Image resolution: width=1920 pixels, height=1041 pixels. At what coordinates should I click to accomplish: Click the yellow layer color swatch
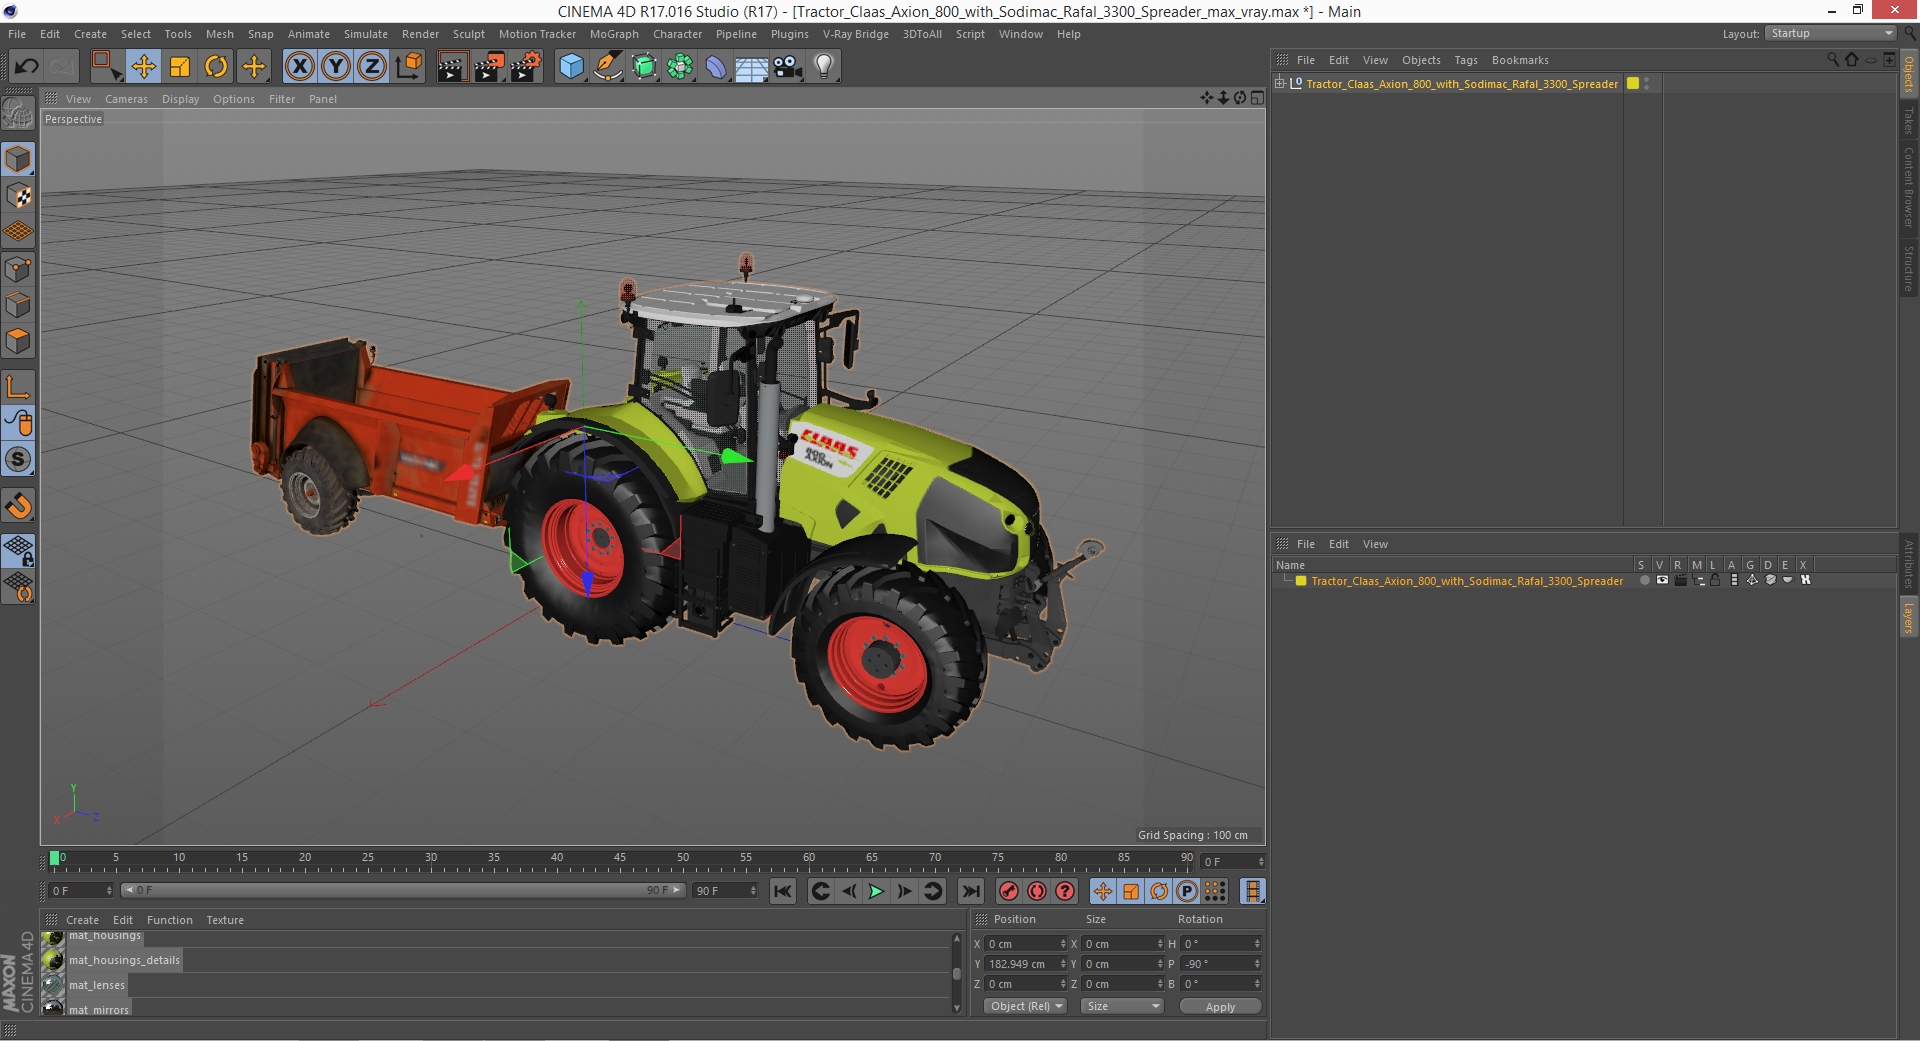(1301, 581)
